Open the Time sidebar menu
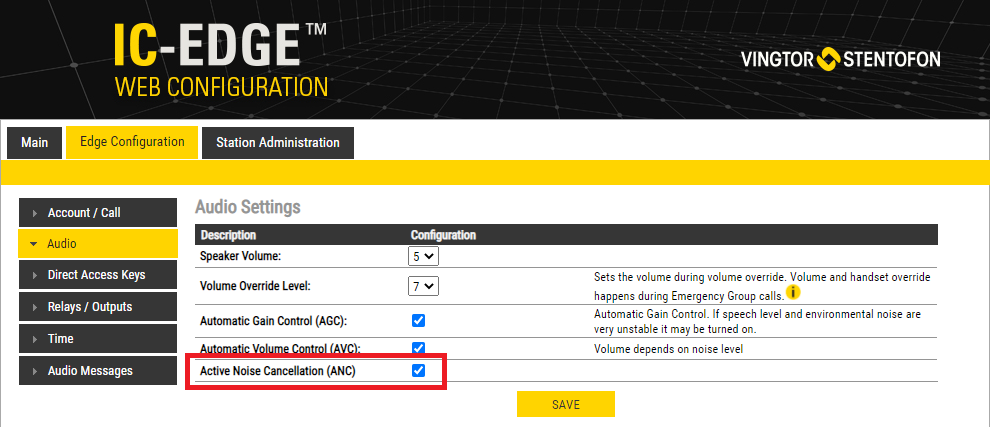The width and height of the screenshot is (990, 427). pos(98,339)
